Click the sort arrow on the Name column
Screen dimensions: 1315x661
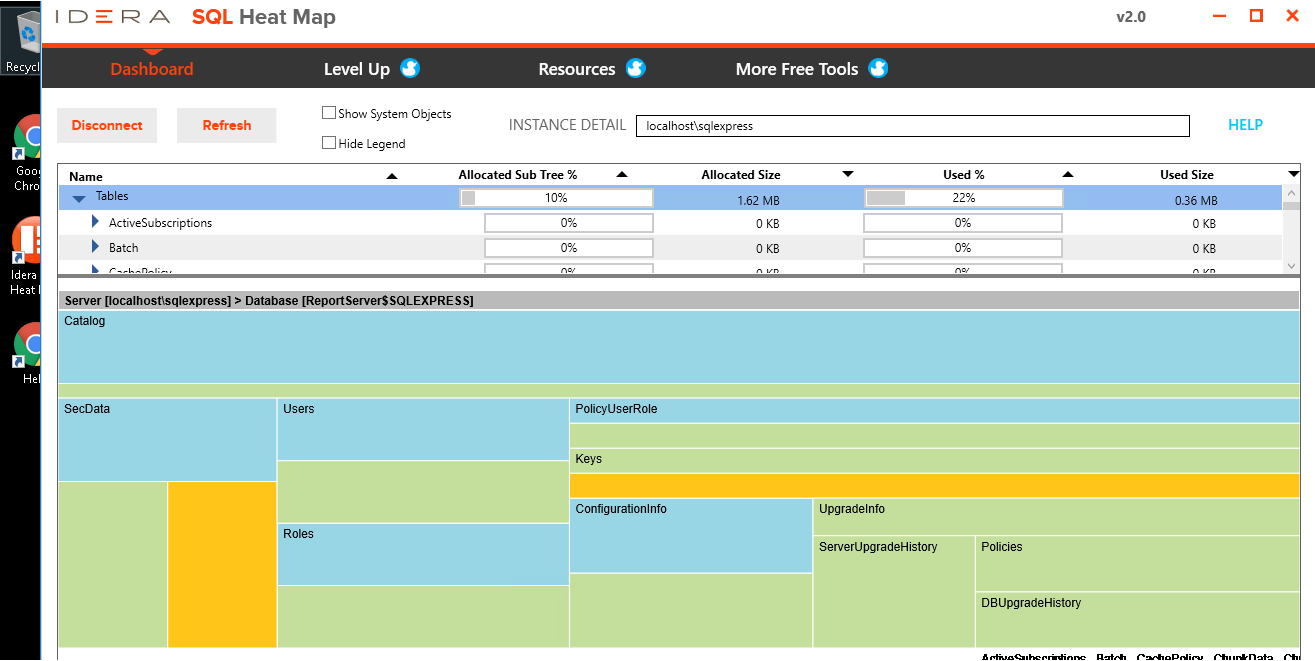point(390,174)
